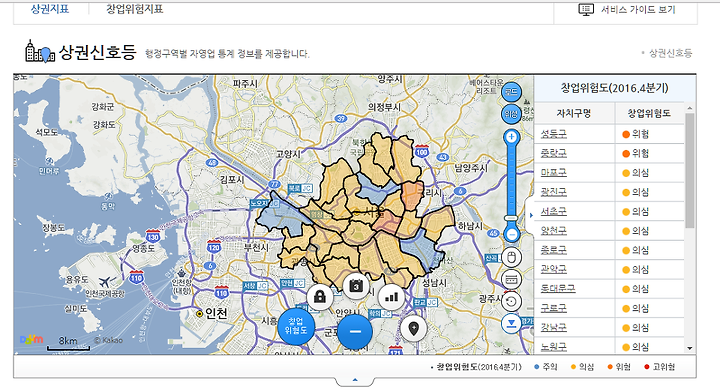
Task: Click the download arrow icon on the map
Action: point(511,324)
